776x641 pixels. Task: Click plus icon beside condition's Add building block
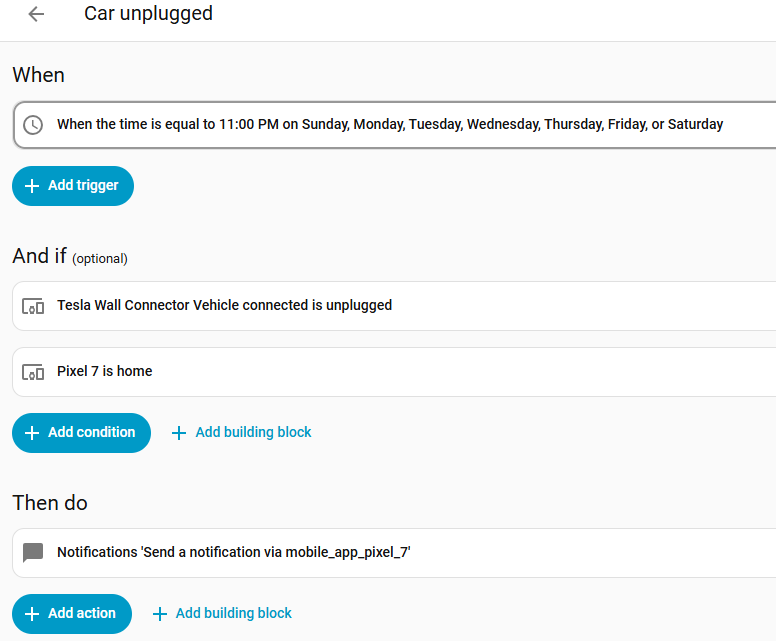coord(179,433)
